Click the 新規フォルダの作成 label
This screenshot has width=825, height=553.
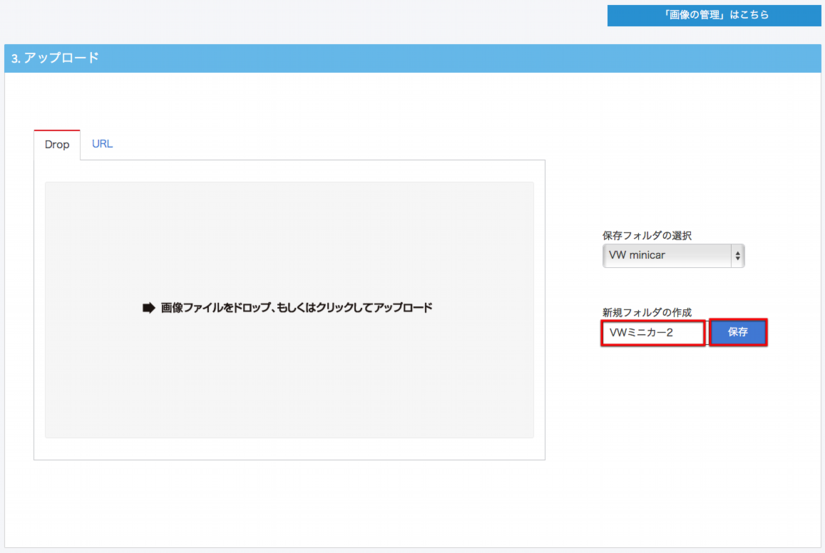click(x=647, y=312)
